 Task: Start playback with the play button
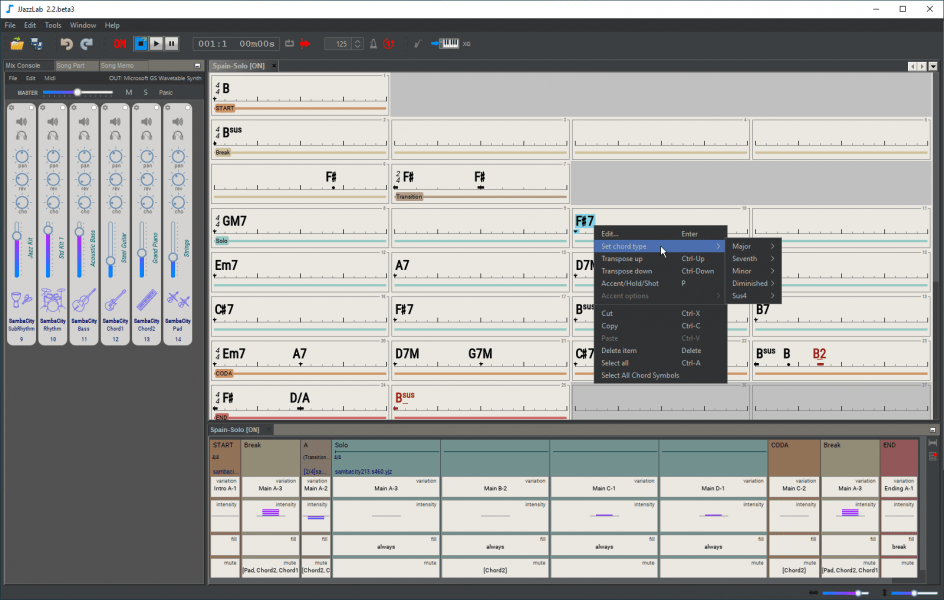(x=156, y=43)
